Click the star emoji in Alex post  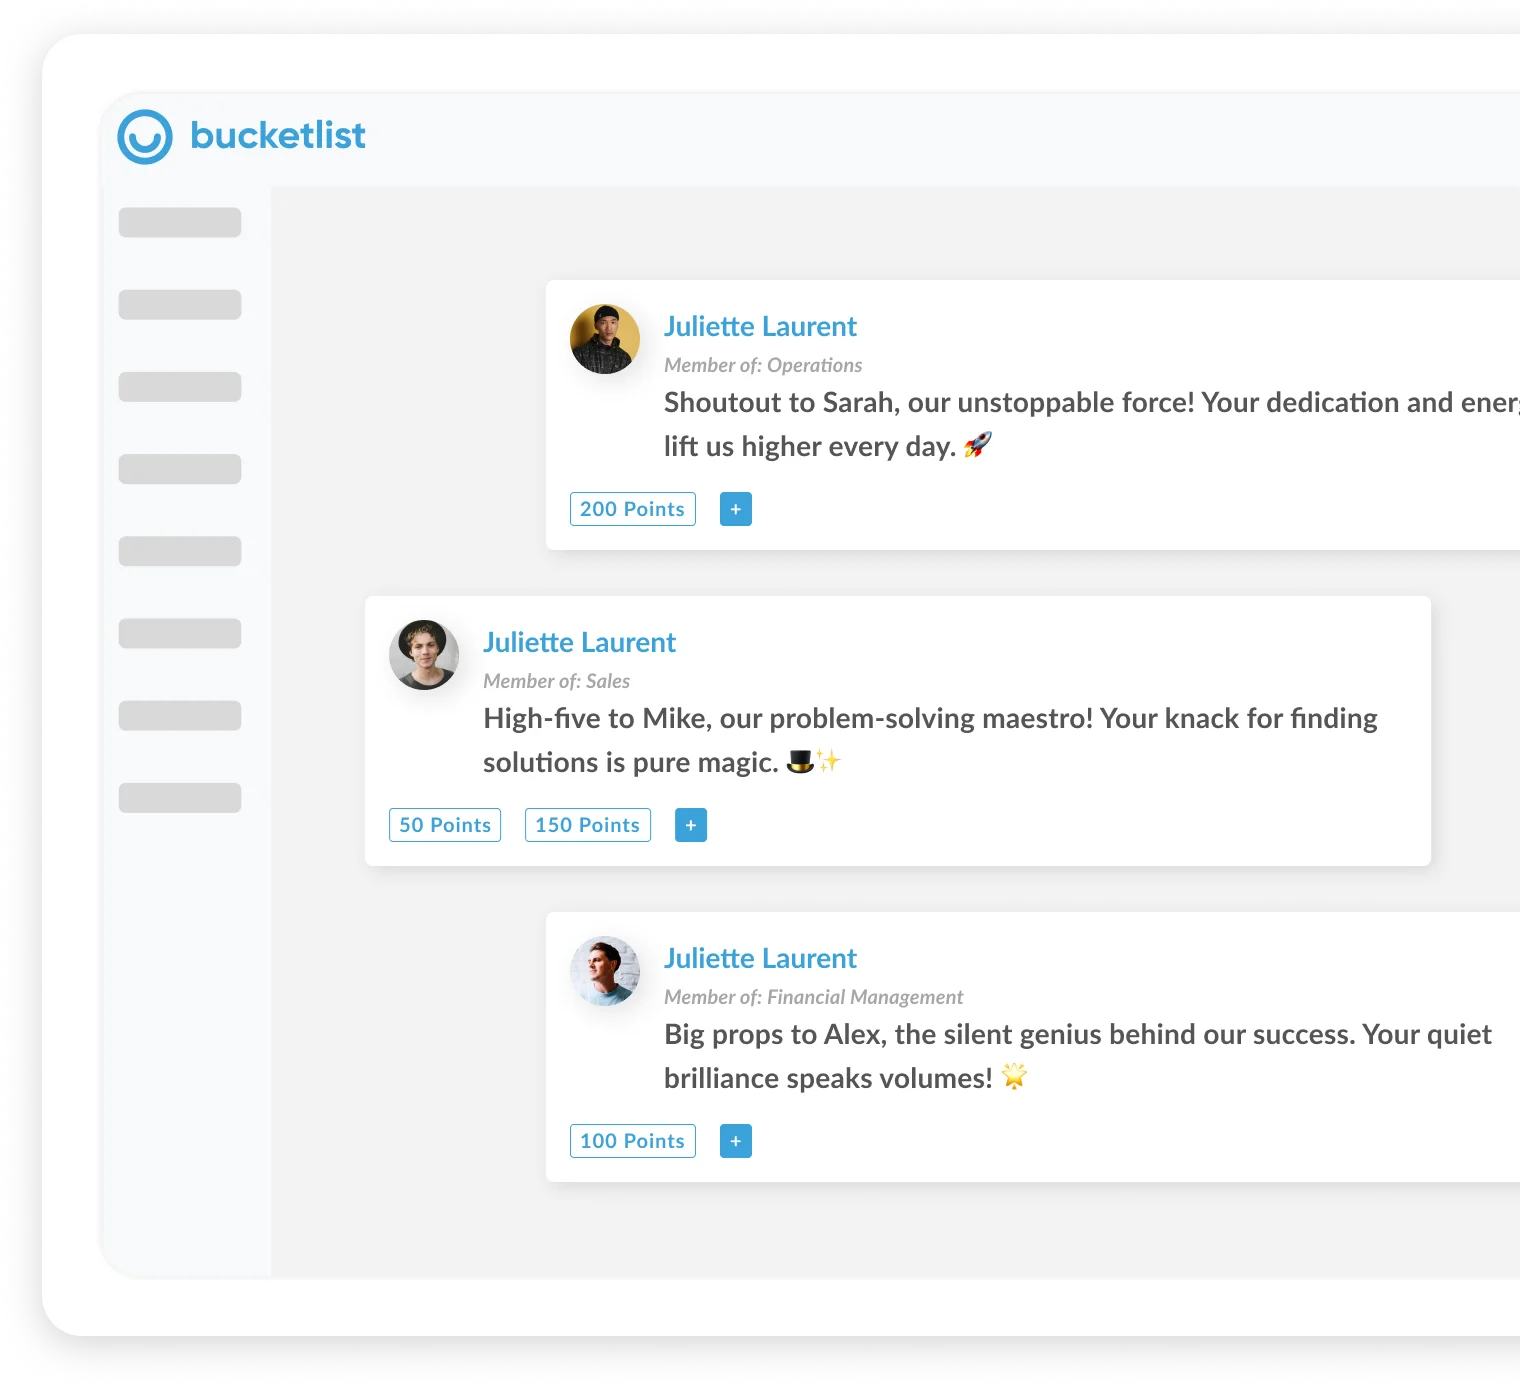point(1014,1077)
